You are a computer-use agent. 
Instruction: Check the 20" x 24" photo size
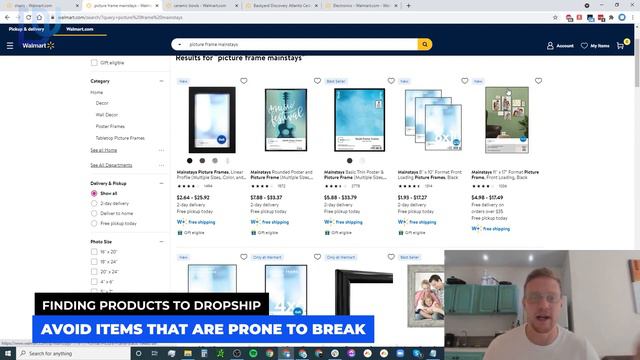(x=94, y=272)
